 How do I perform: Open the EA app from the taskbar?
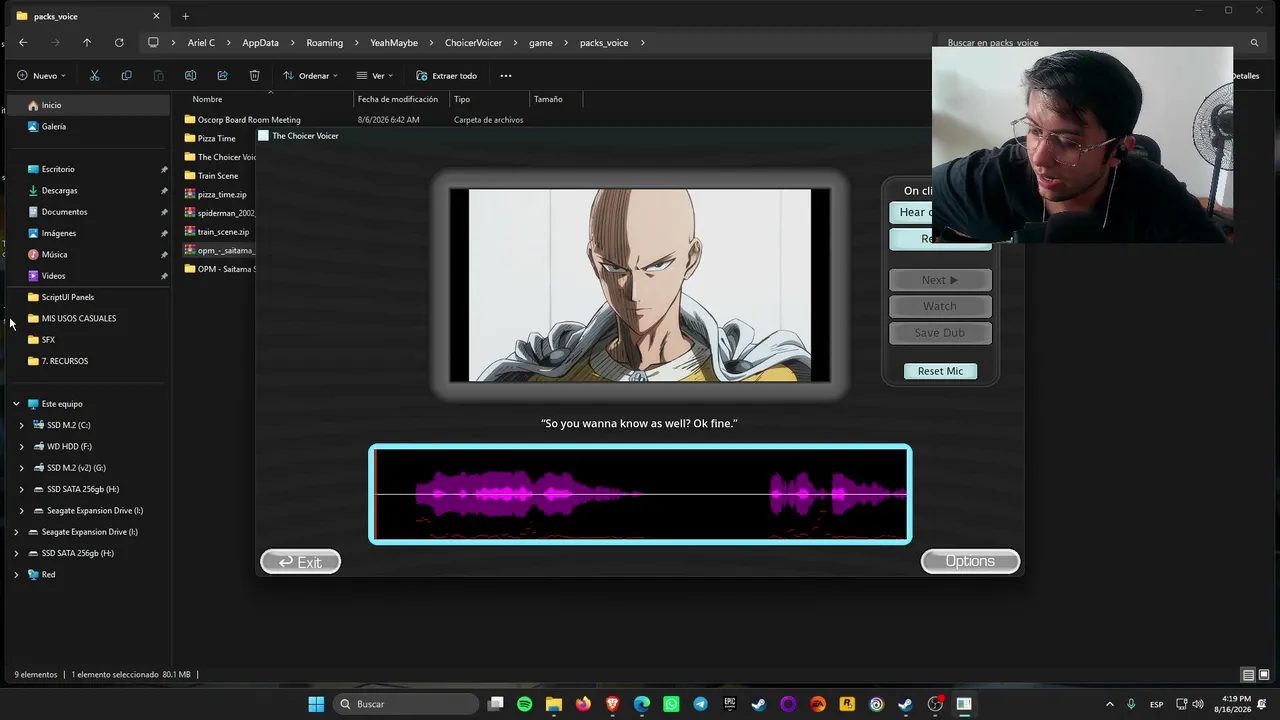coord(818,704)
